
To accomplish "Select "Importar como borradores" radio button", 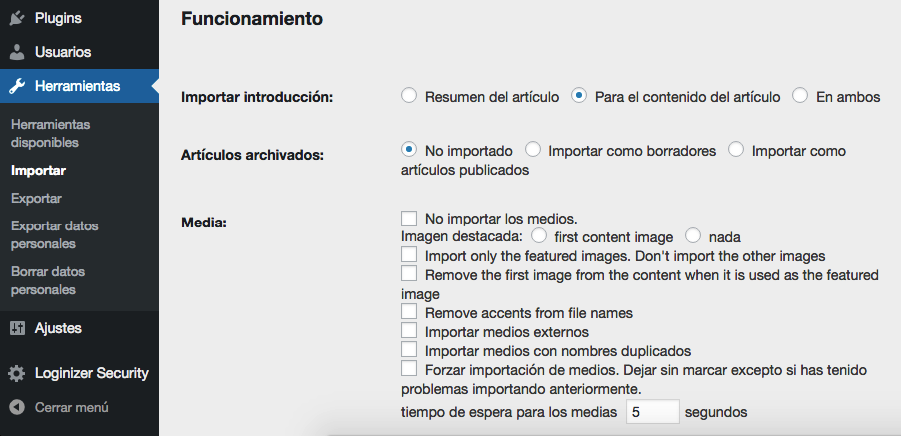I will pyautogui.click(x=533, y=150).
